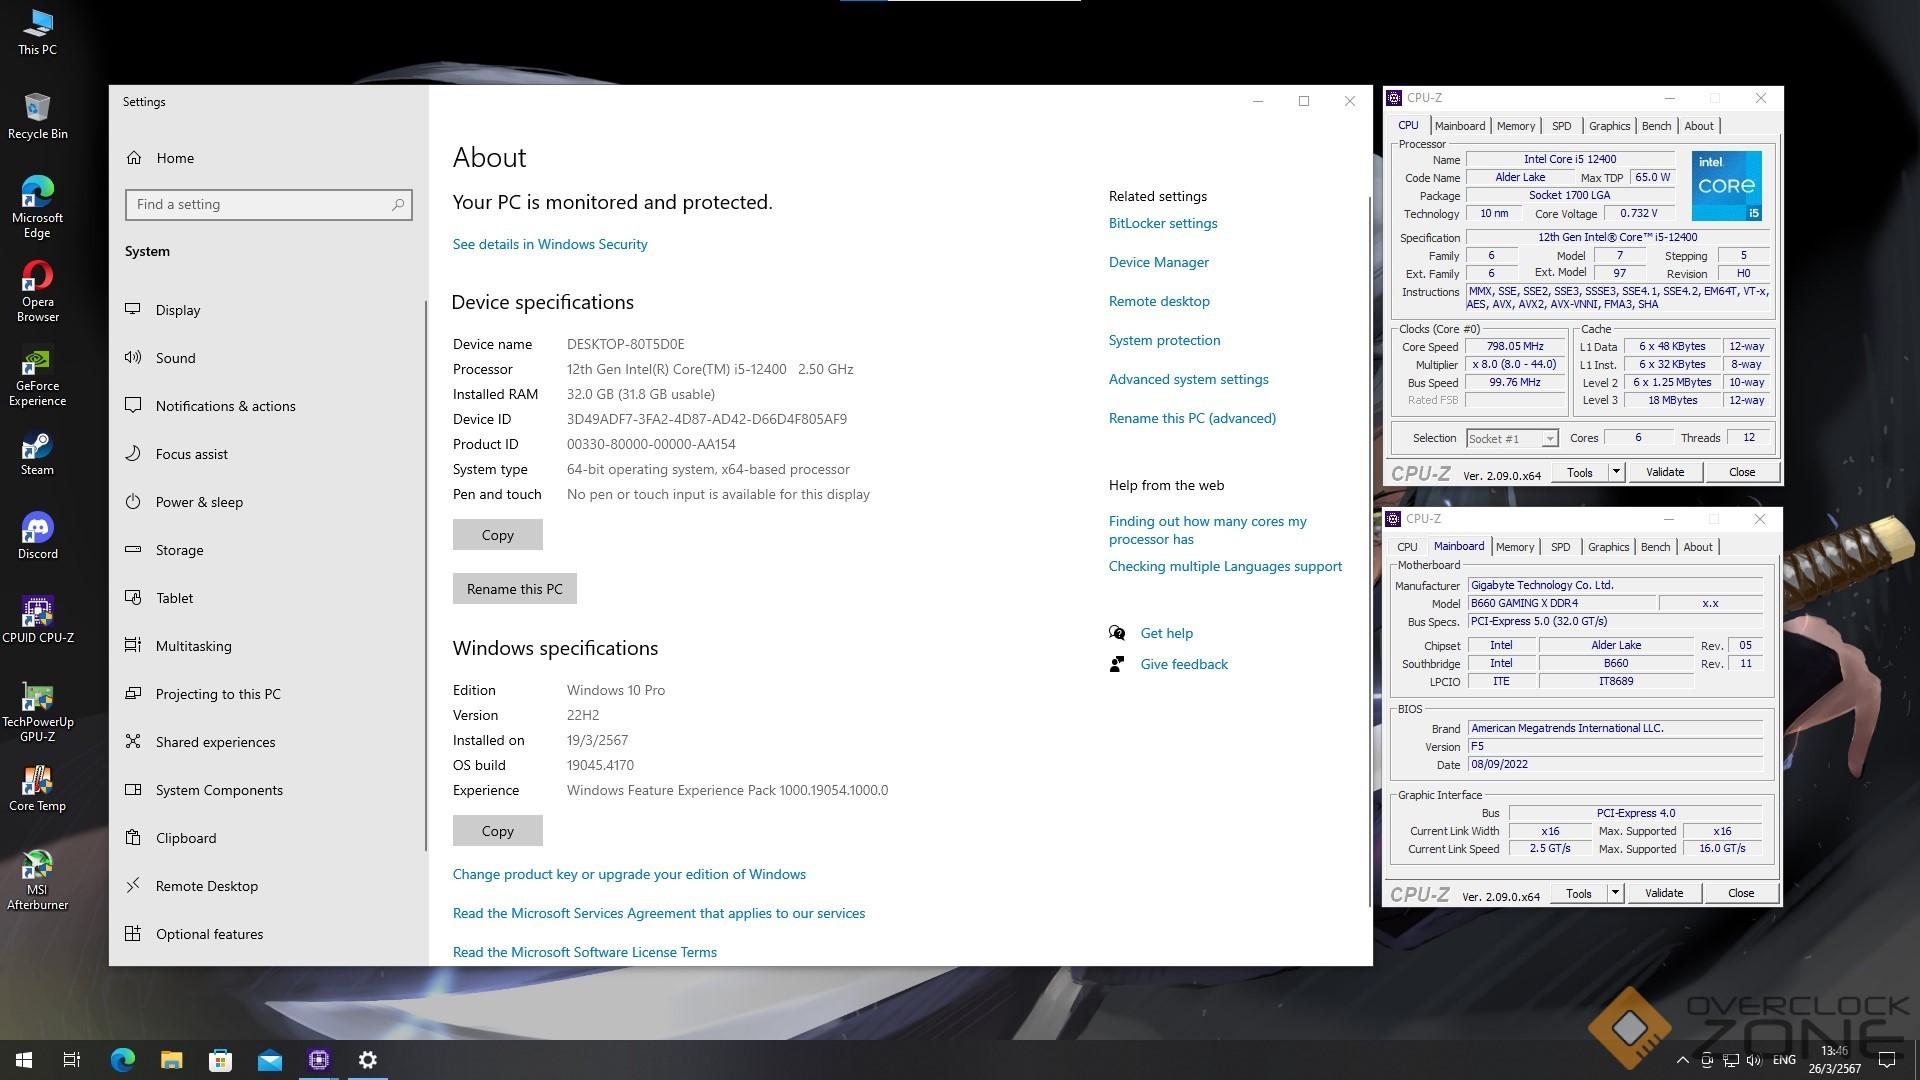1920x1080 pixels.
Task: Switch to Memory tab in top CPU-Z
Action: click(1515, 126)
